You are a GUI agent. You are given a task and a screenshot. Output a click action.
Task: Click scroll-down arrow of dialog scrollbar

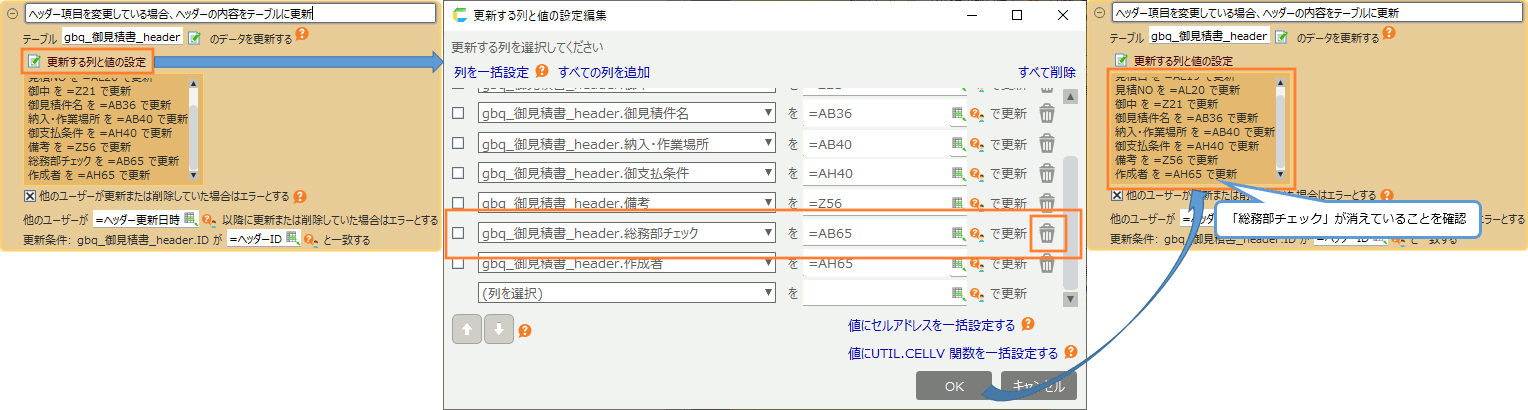tap(1070, 299)
